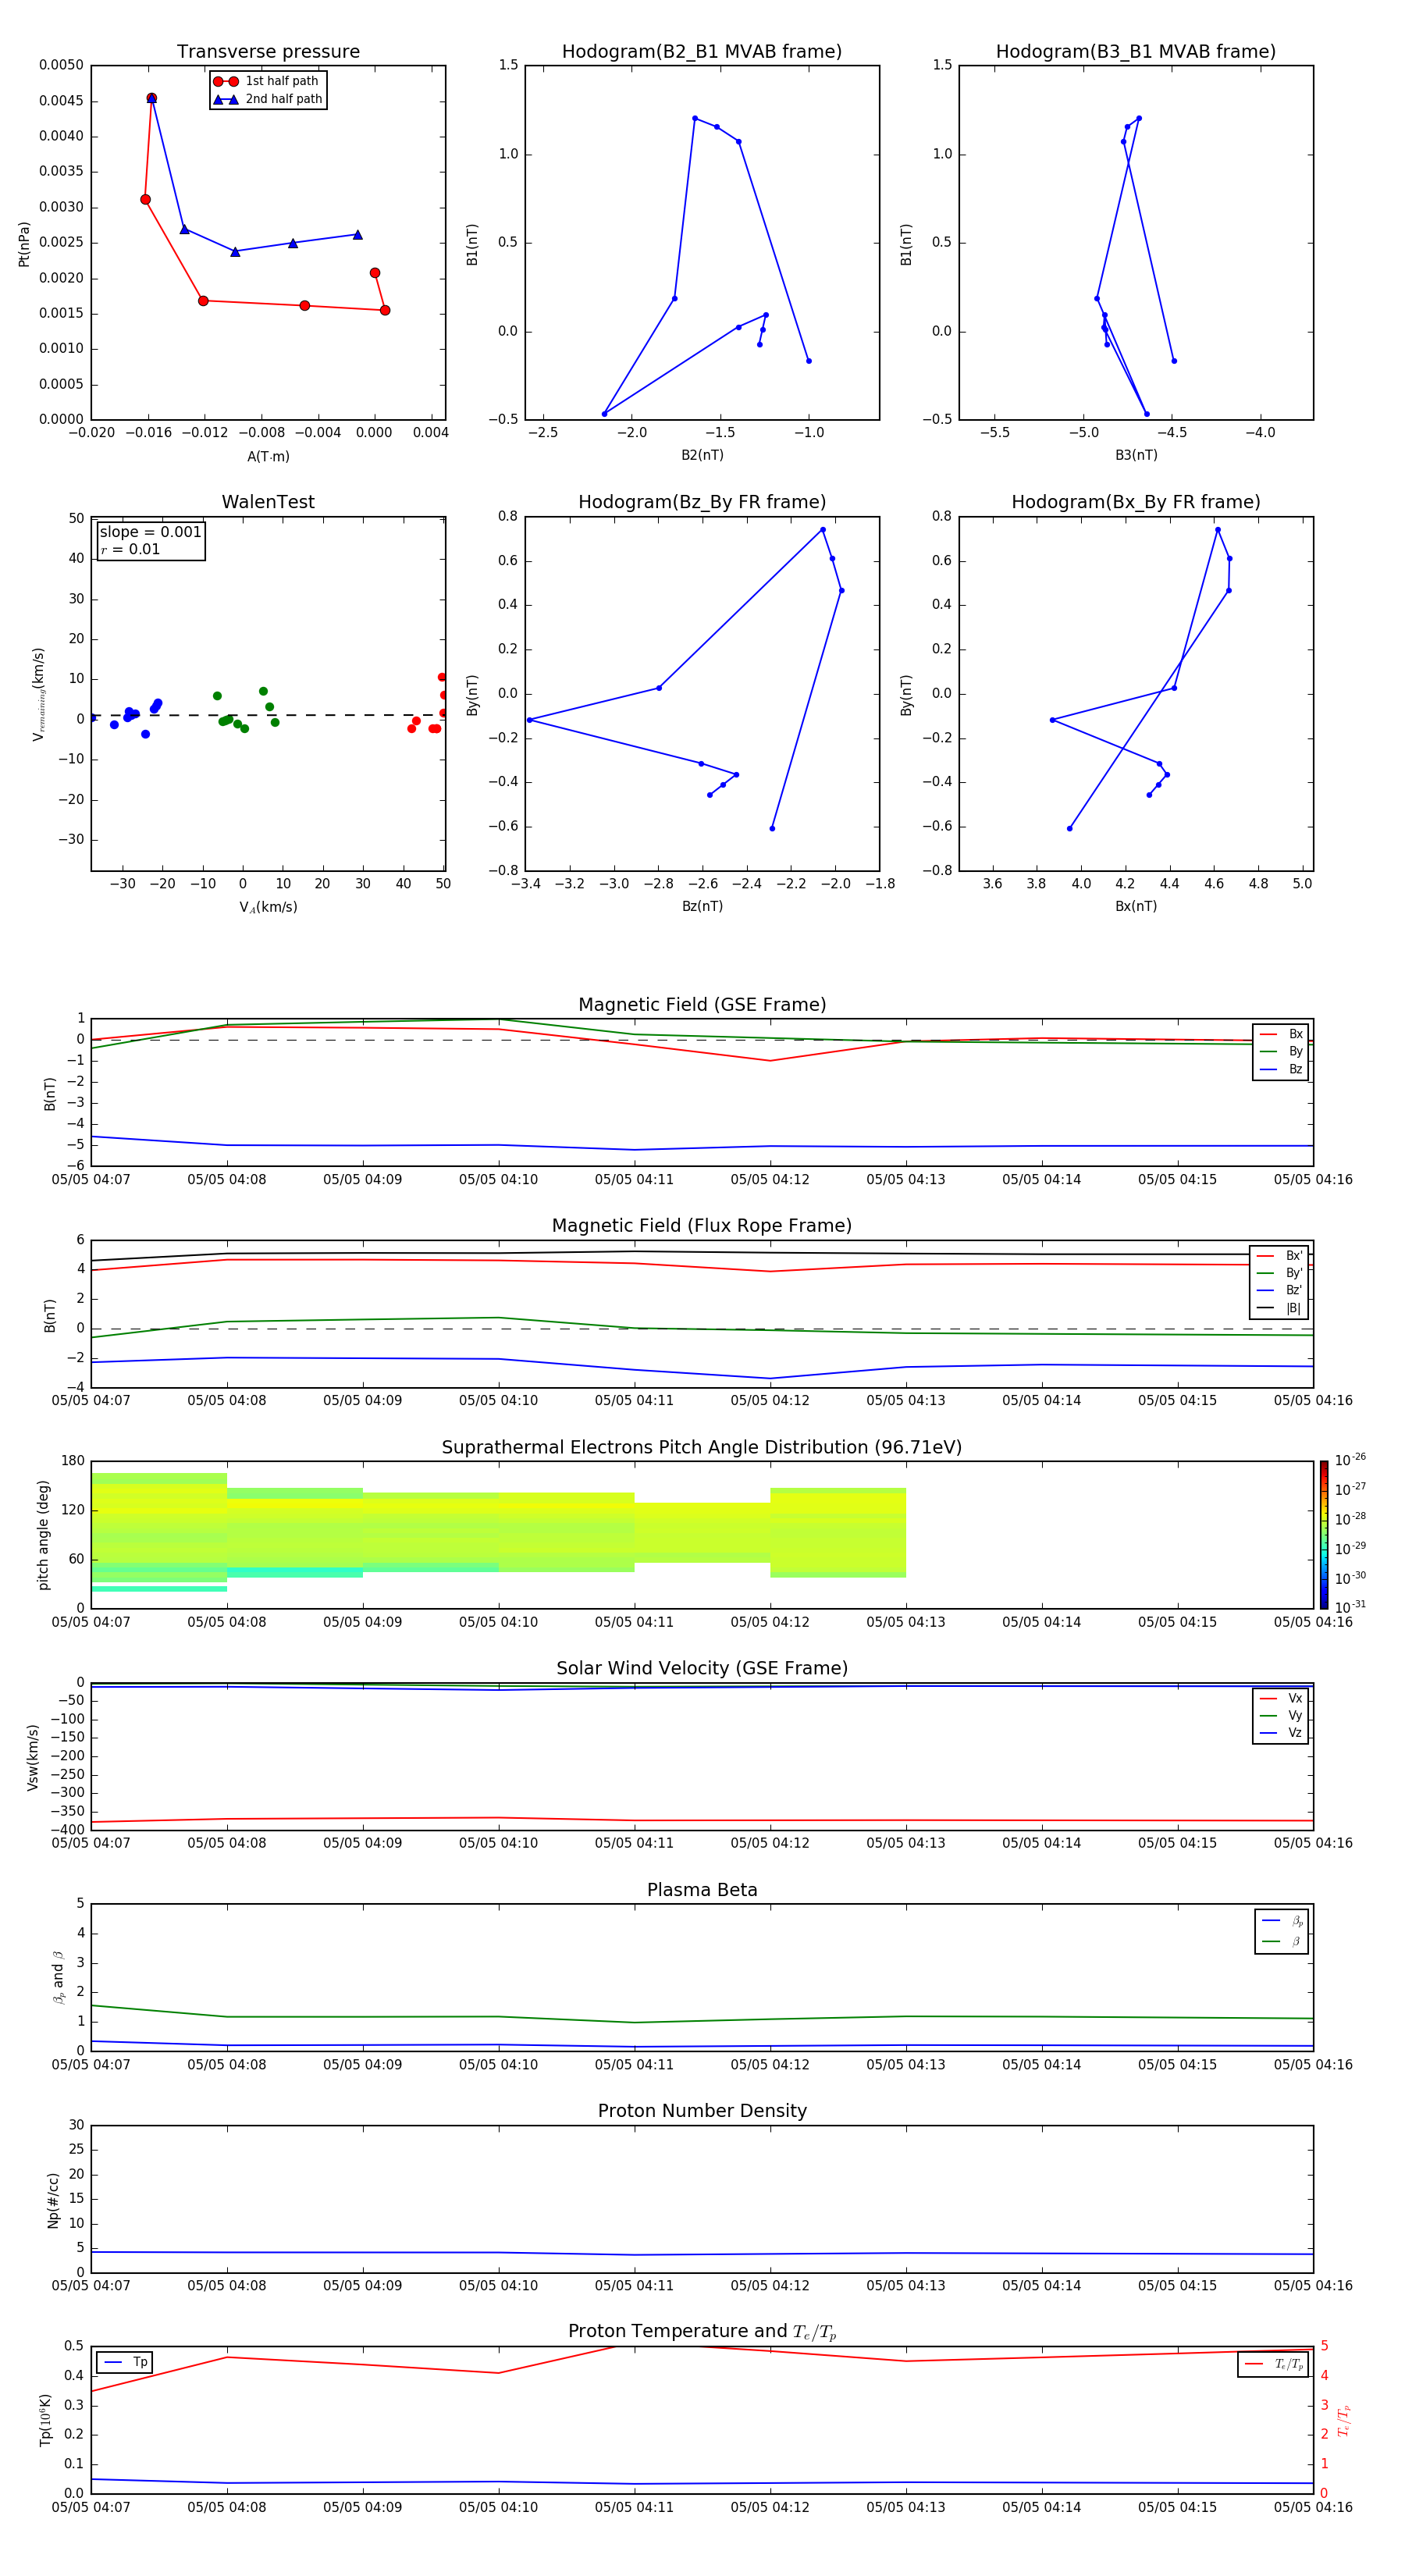Click the WalenTest "V_A(km/s)" axis label
The height and width of the screenshot is (2576, 1405).
click(268, 907)
